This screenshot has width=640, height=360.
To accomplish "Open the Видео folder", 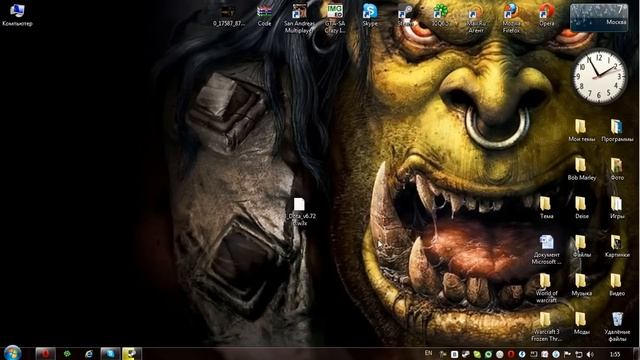I will 617,285.
